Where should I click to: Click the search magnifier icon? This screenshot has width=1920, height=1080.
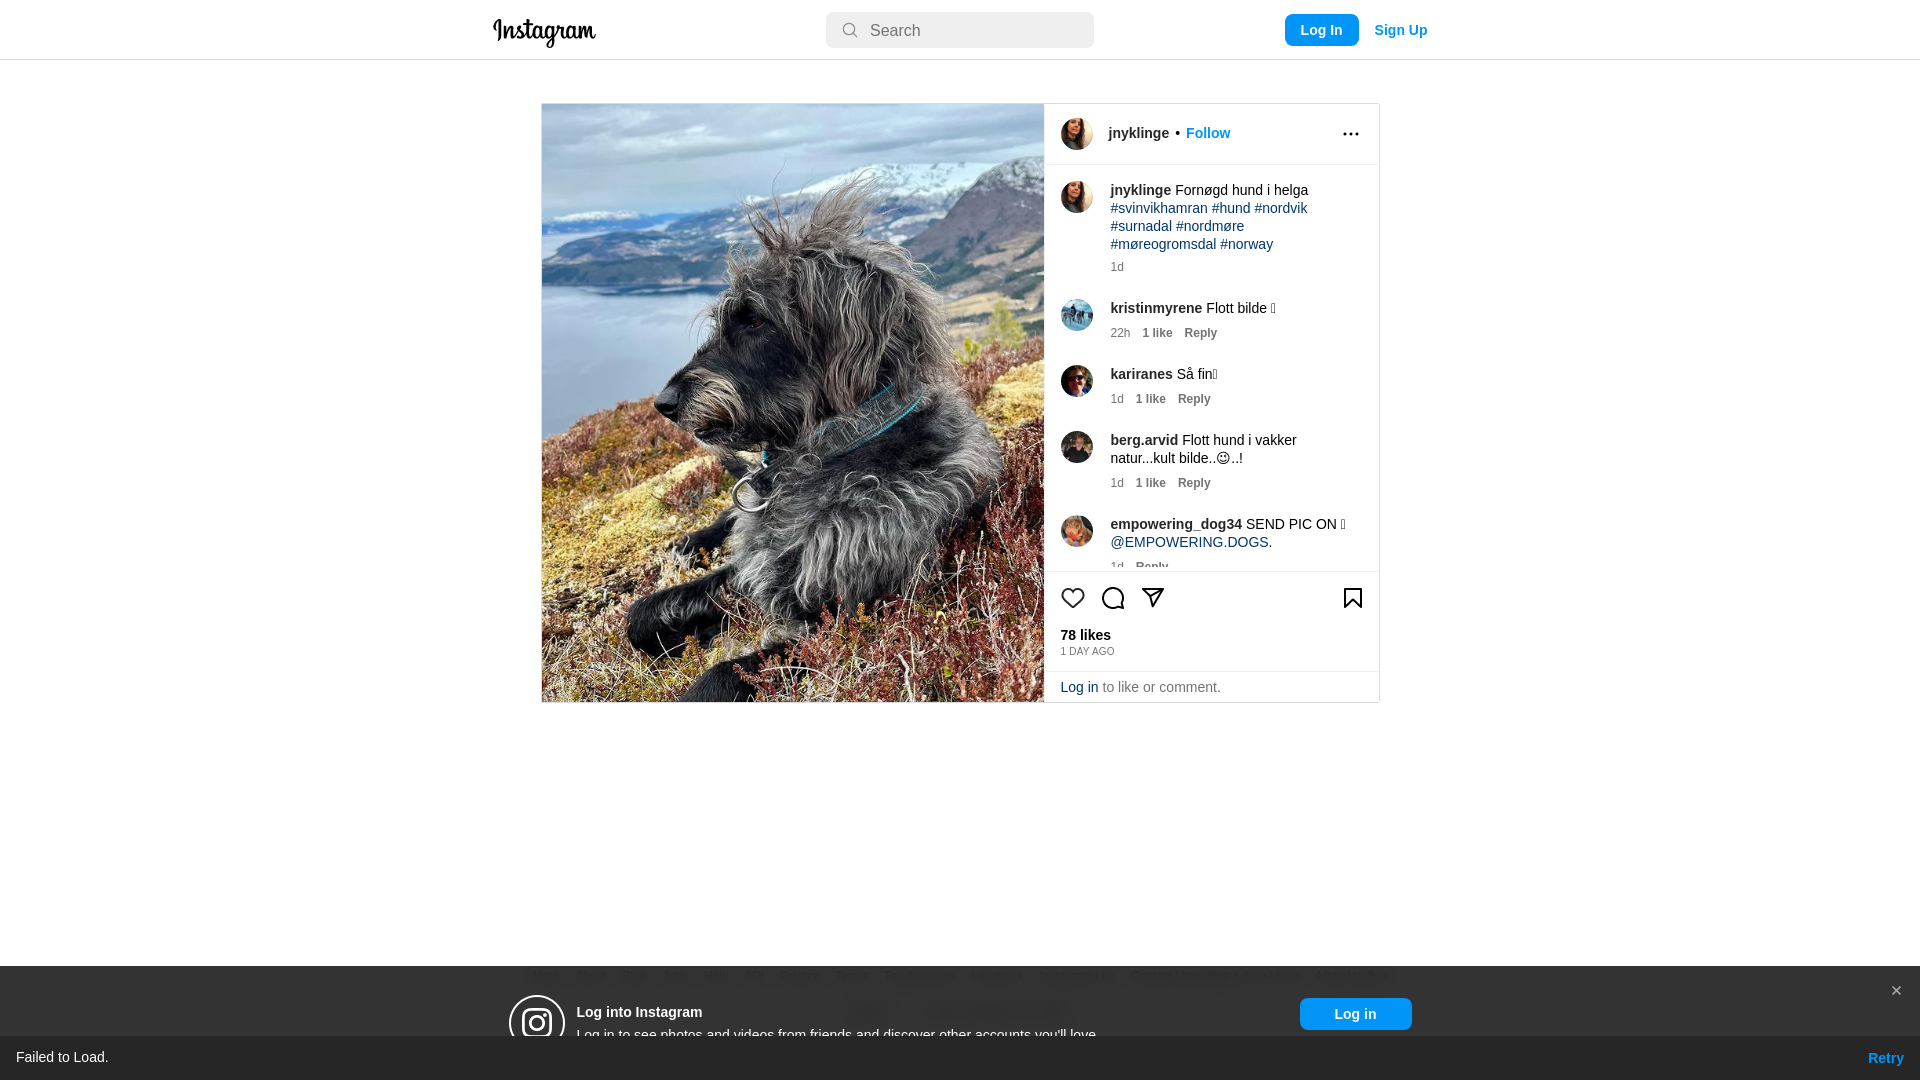pyautogui.click(x=849, y=30)
